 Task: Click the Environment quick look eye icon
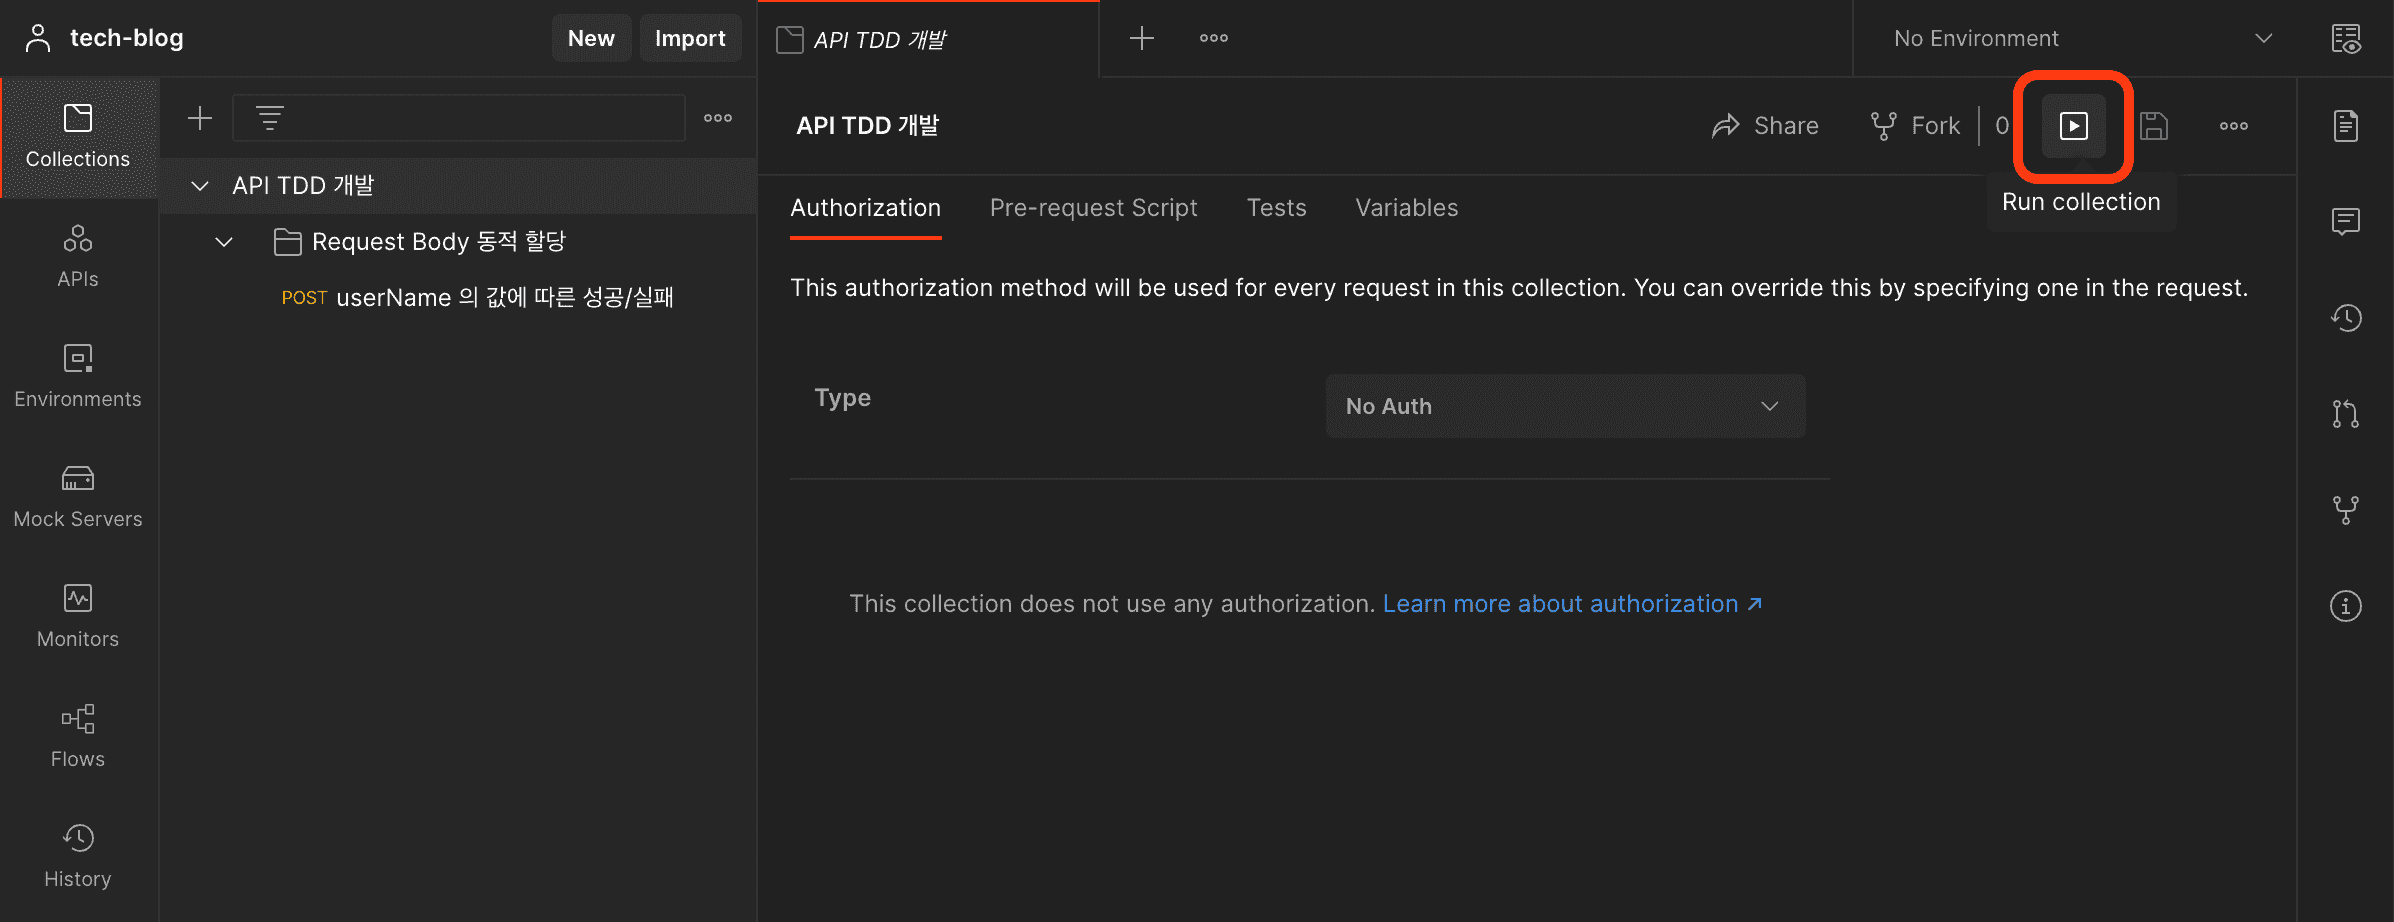(x=2345, y=39)
